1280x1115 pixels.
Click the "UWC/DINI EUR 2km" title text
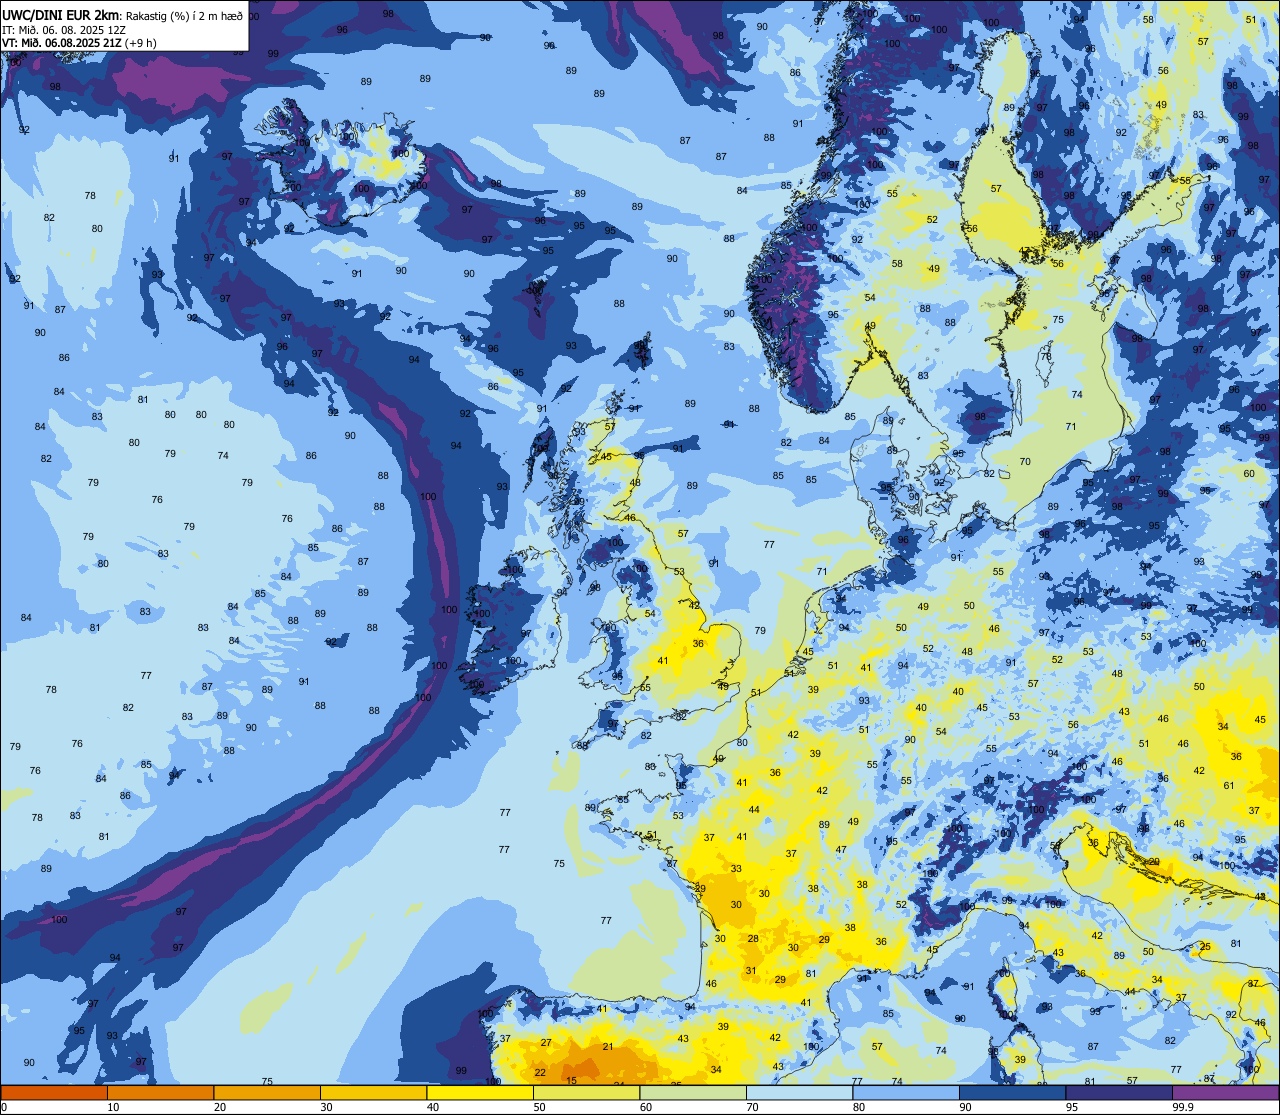61,15
